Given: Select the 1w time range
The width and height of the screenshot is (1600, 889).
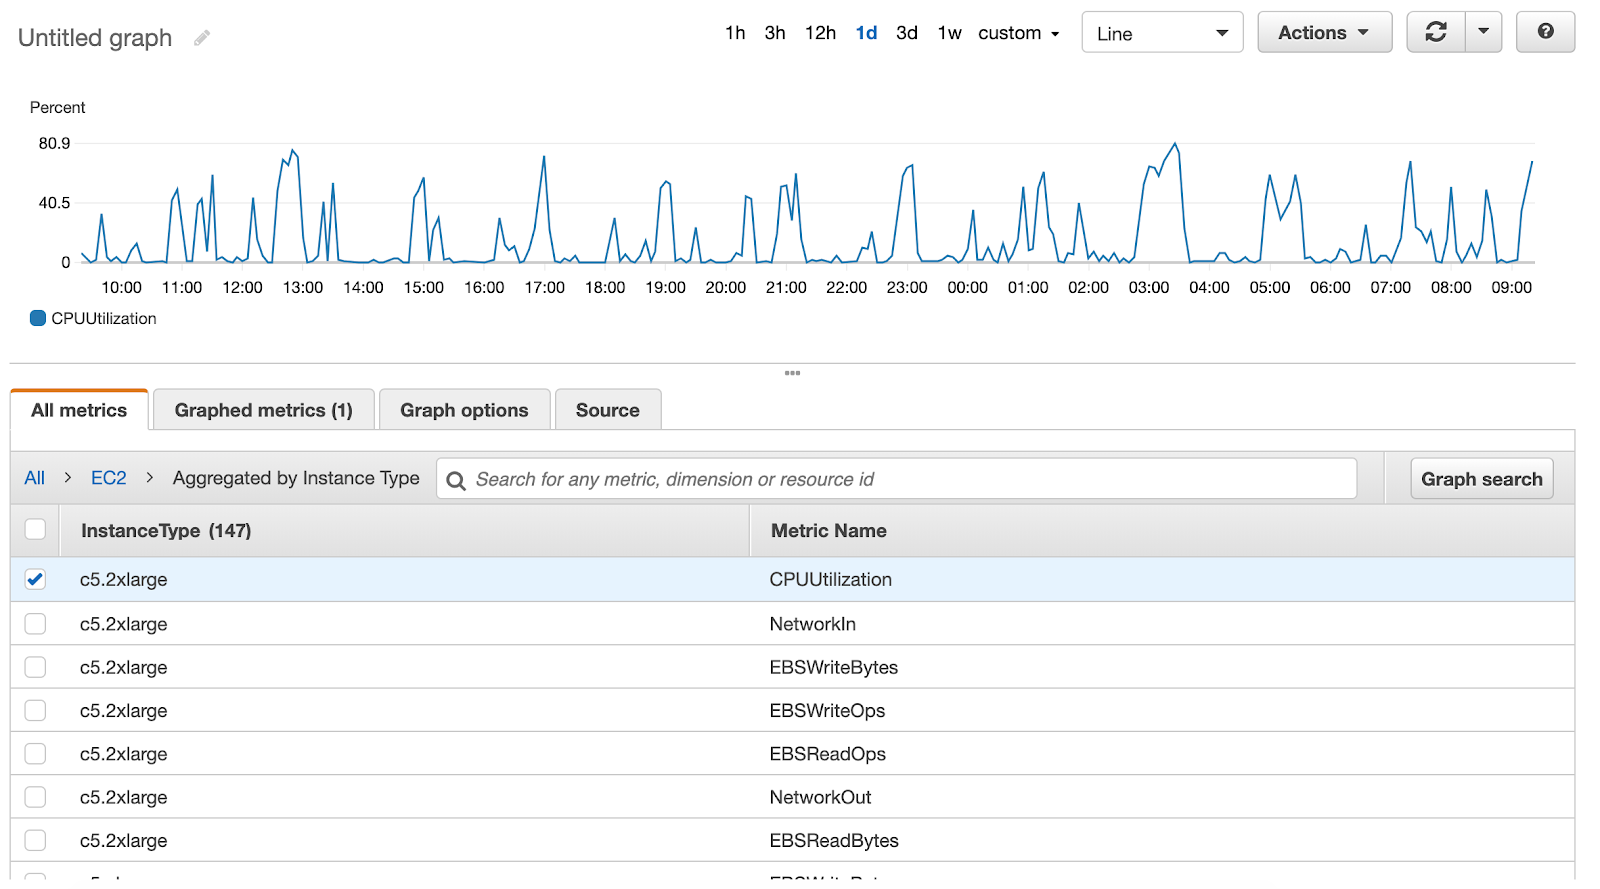Looking at the screenshot, I should pos(949,33).
